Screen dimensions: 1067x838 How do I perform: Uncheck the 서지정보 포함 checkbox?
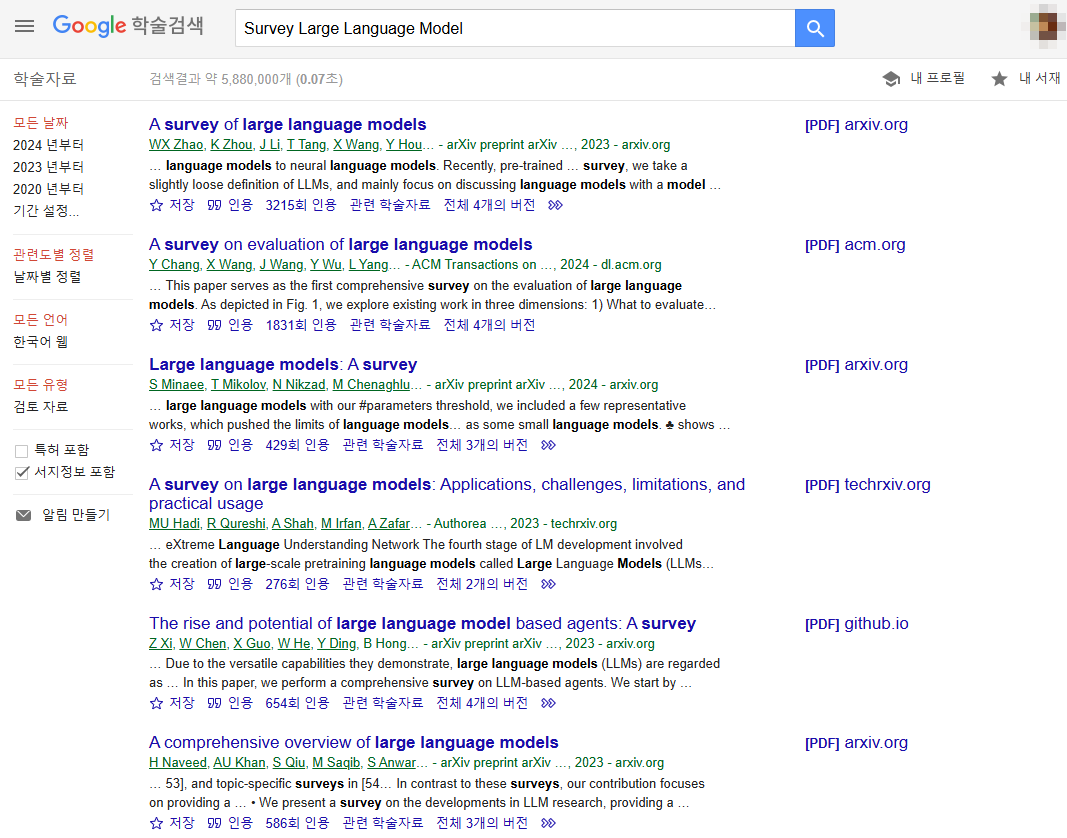(21, 472)
